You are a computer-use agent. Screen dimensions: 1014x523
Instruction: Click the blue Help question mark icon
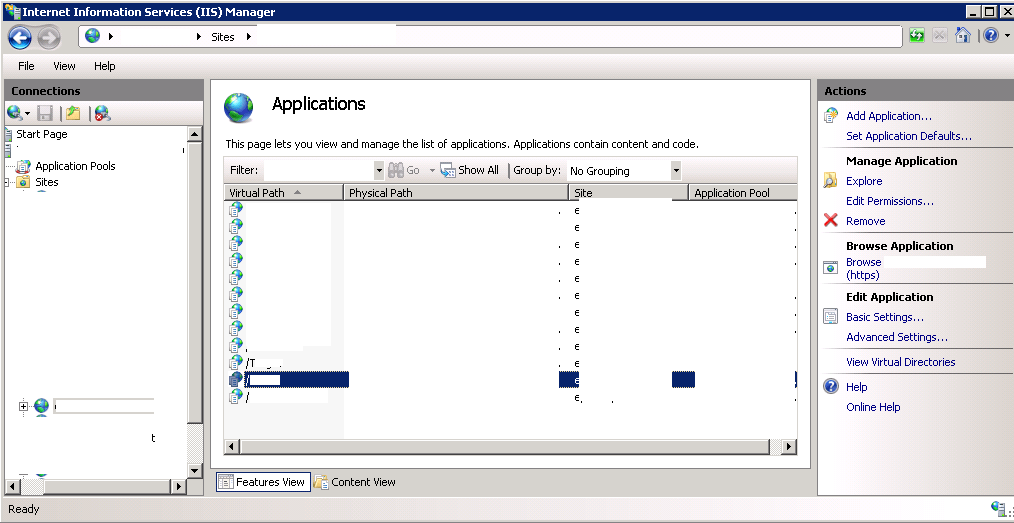(x=988, y=36)
